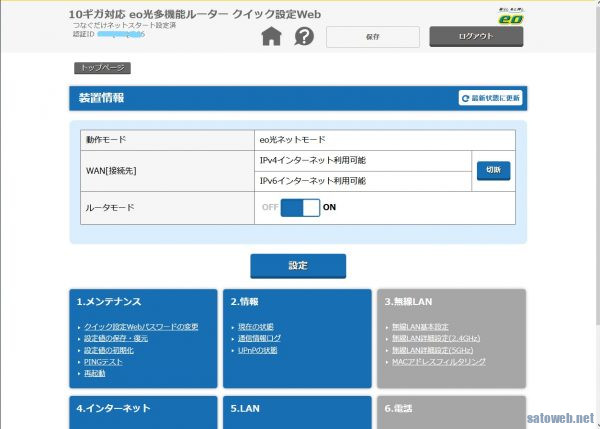Click 最新状態に更新 refresh button

click(490, 98)
